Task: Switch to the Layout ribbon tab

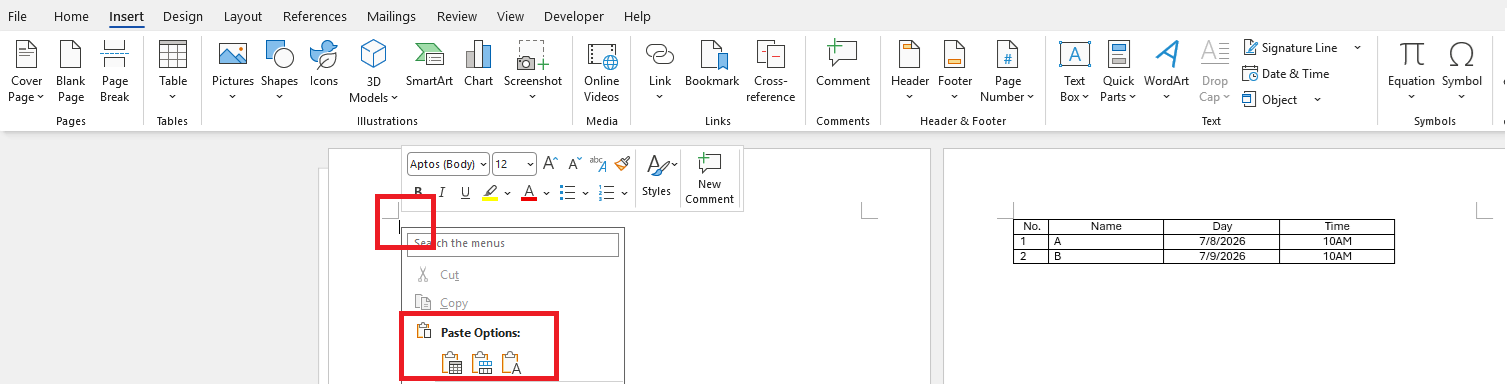Action: coord(243,17)
